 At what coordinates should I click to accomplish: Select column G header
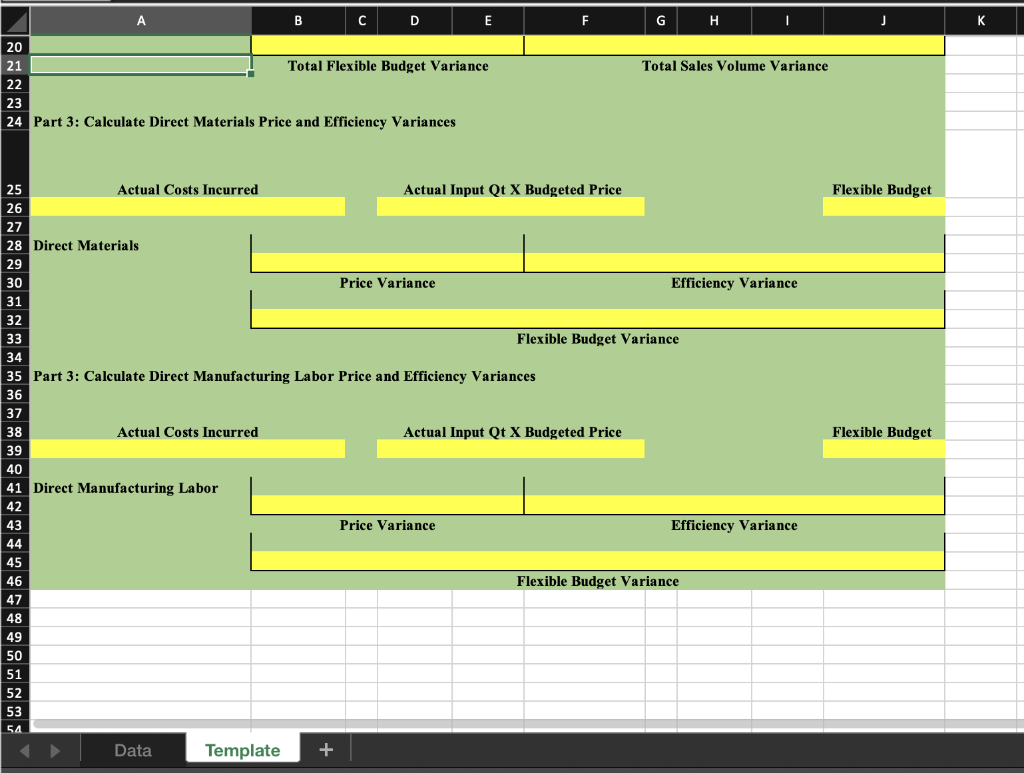(x=661, y=21)
